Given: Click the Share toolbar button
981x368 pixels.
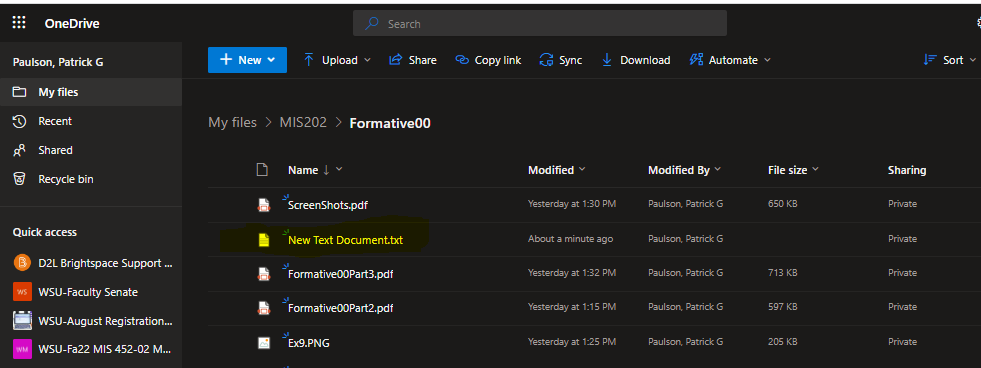Looking at the screenshot, I should click(x=413, y=60).
